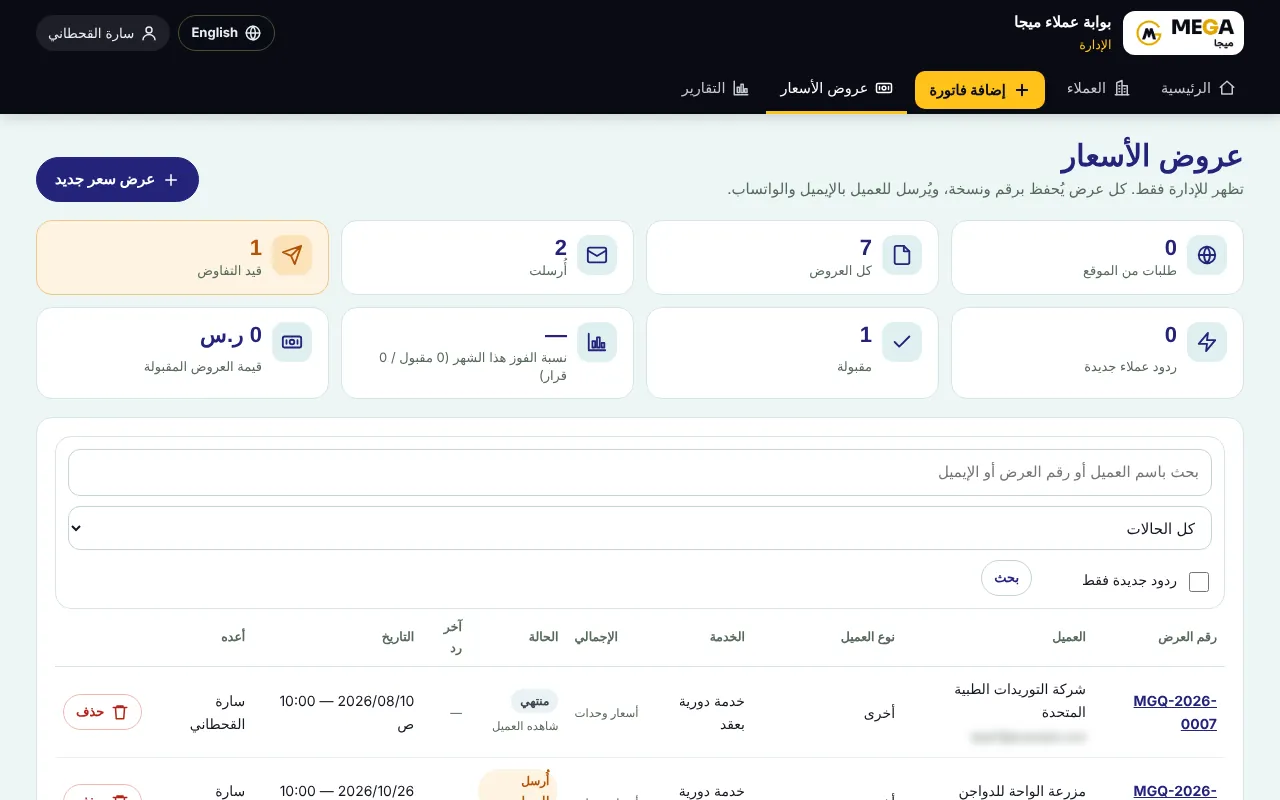Click the بحث search button
Viewport: 1280px width, 800px height.
(x=1006, y=578)
